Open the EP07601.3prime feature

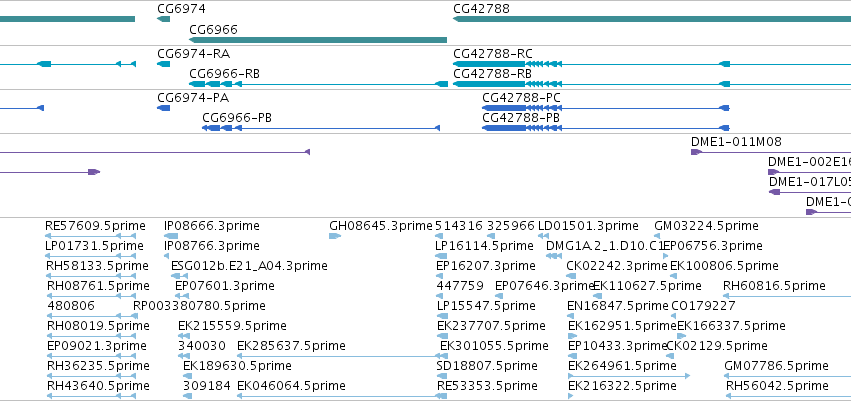225,286
